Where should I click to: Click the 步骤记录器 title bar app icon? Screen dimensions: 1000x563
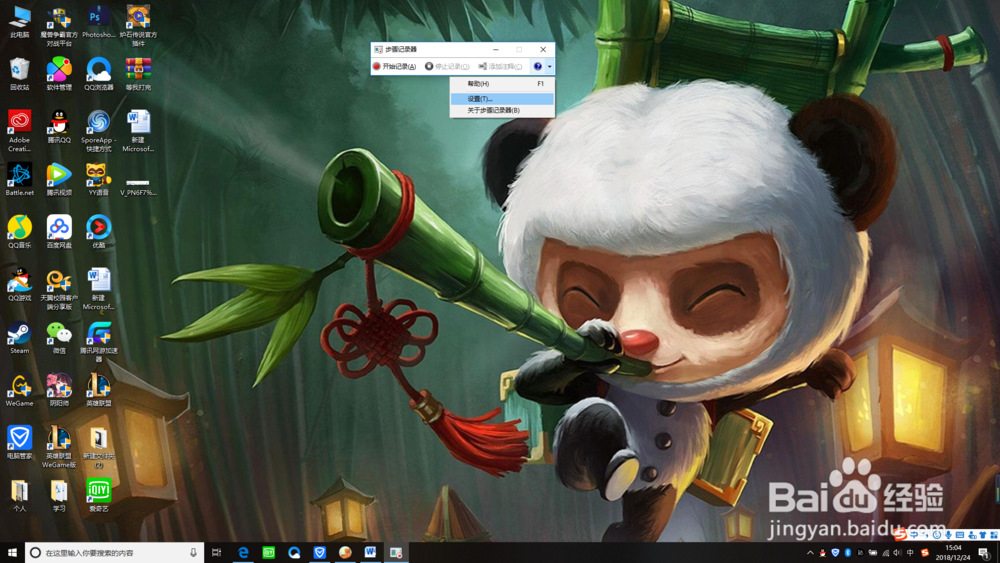pos(379,49)
